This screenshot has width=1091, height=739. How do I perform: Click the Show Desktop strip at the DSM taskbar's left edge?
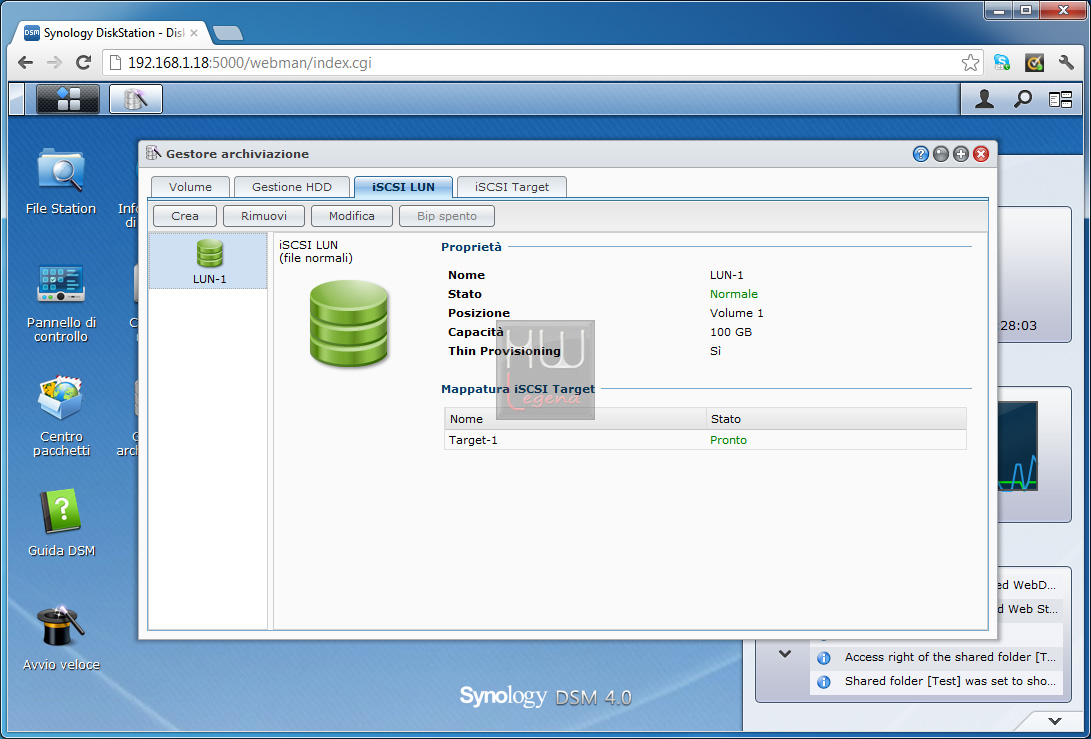click(x=17, y=99)
